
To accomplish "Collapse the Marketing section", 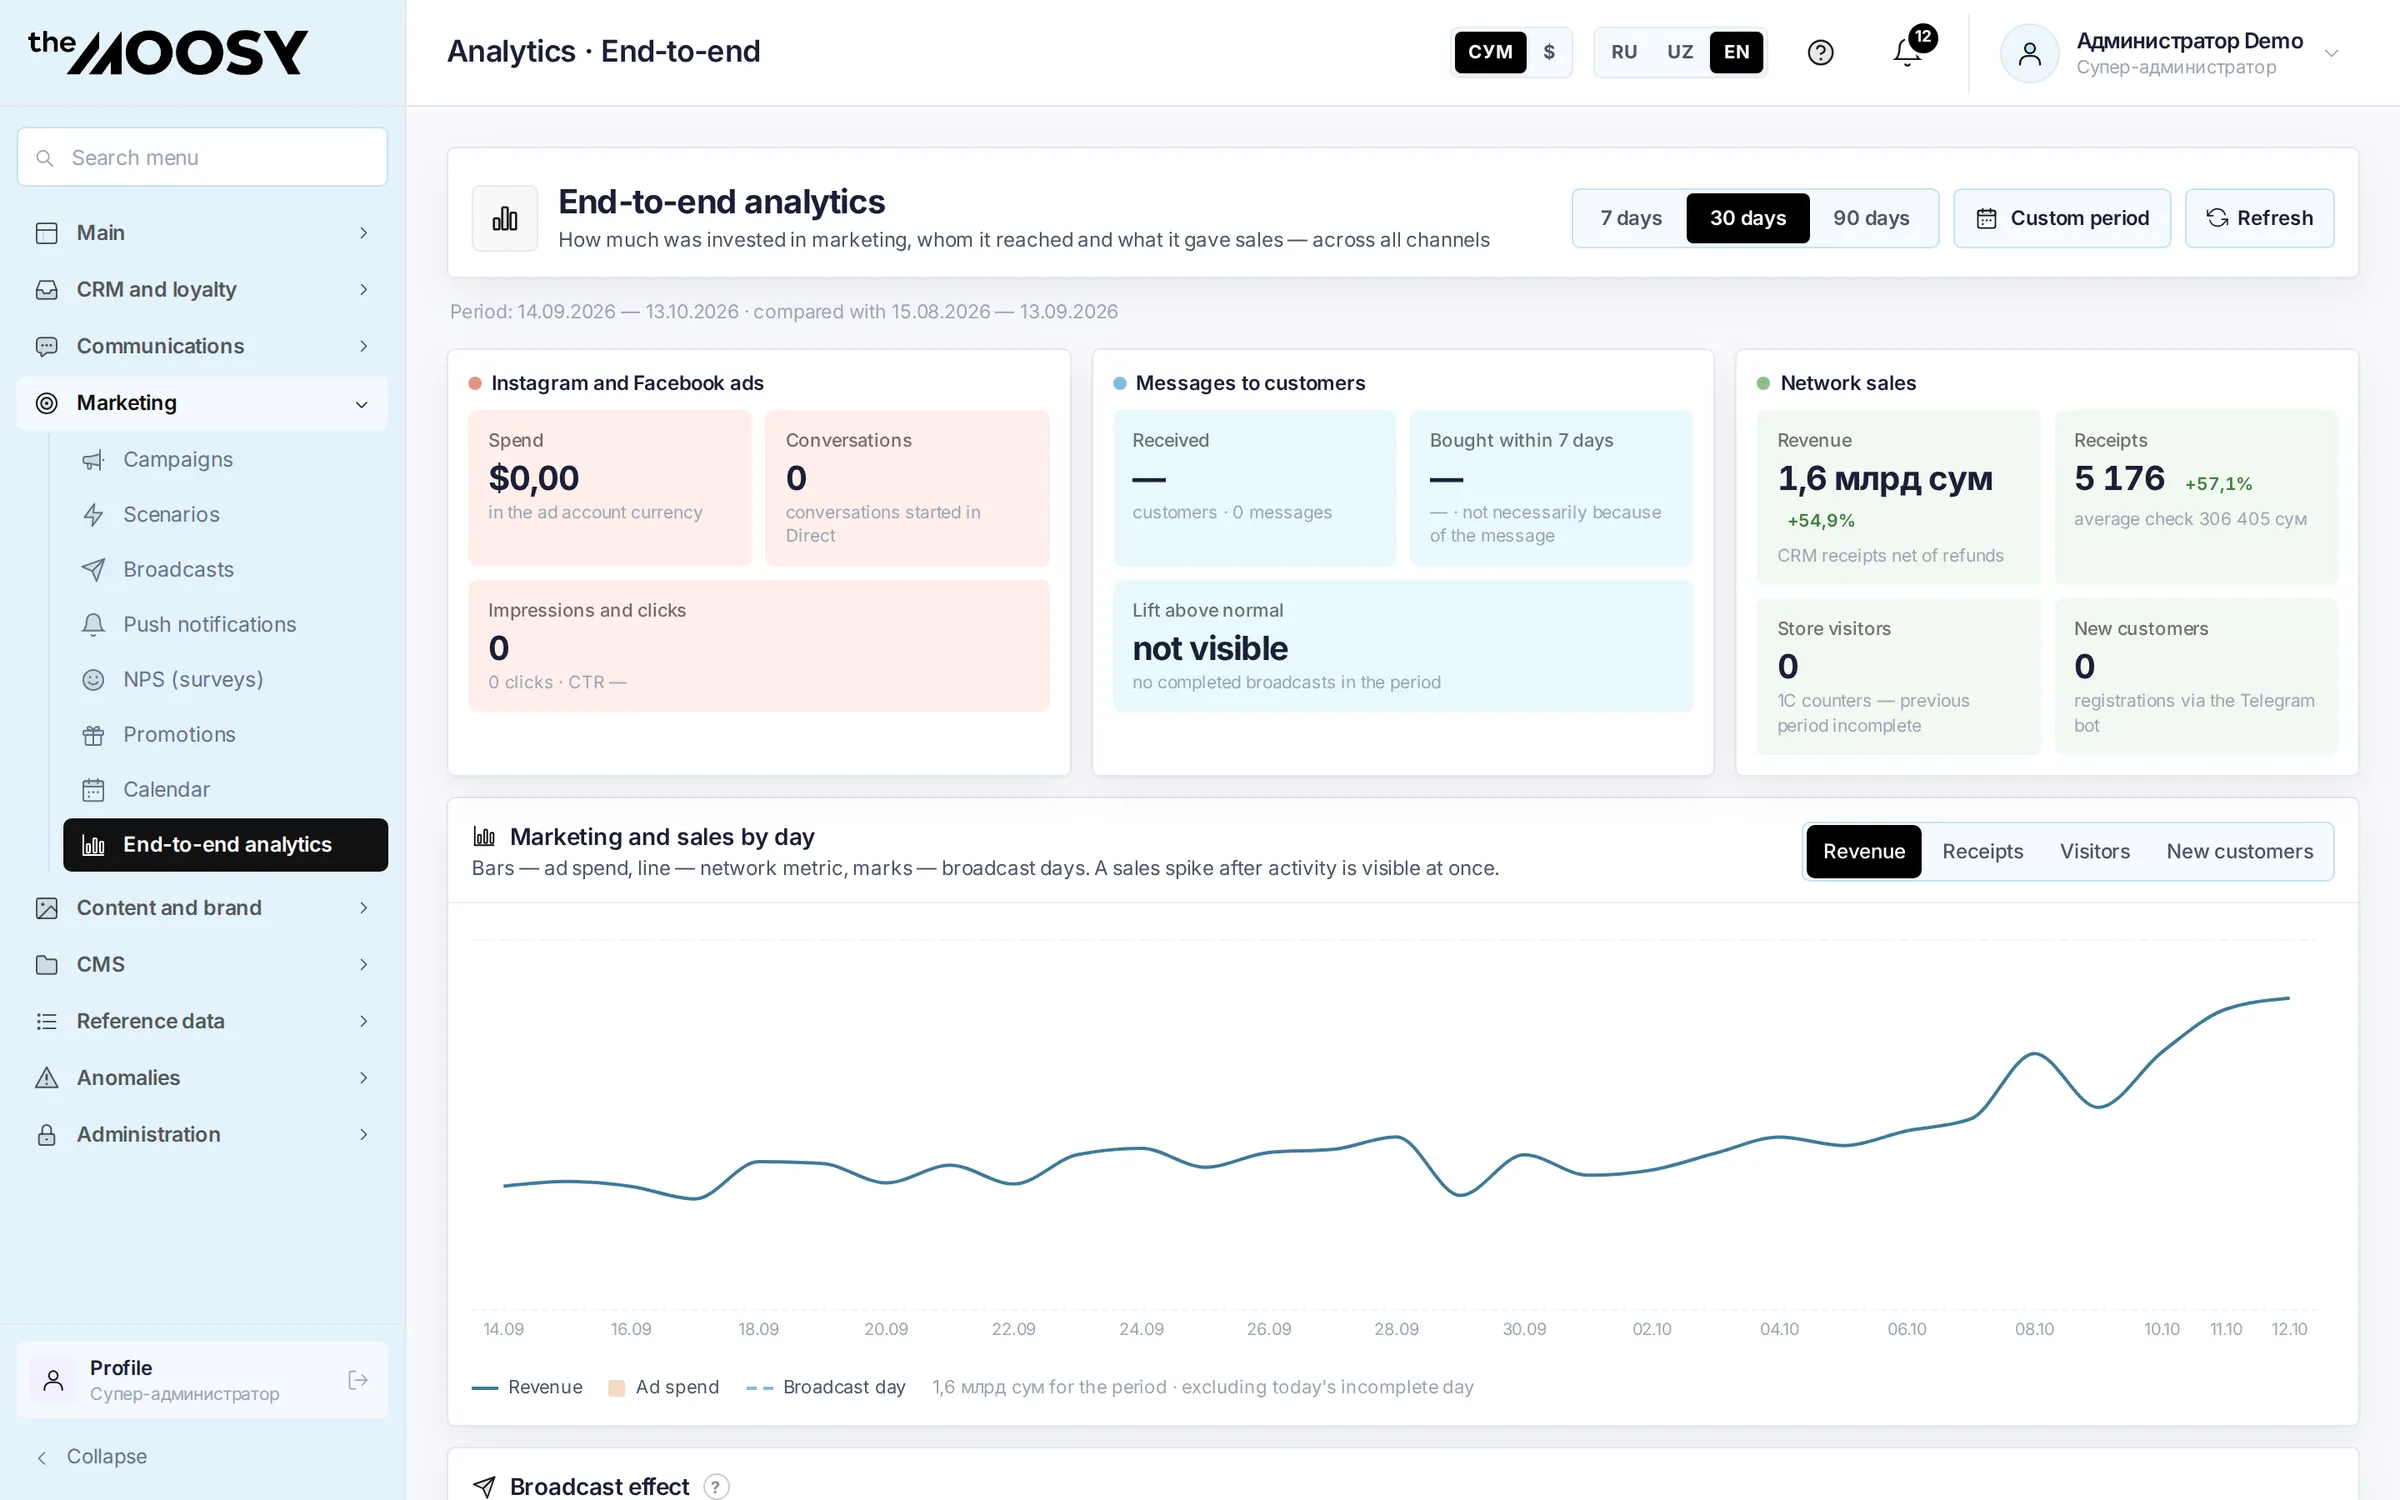I will click(x=202, y=403).
